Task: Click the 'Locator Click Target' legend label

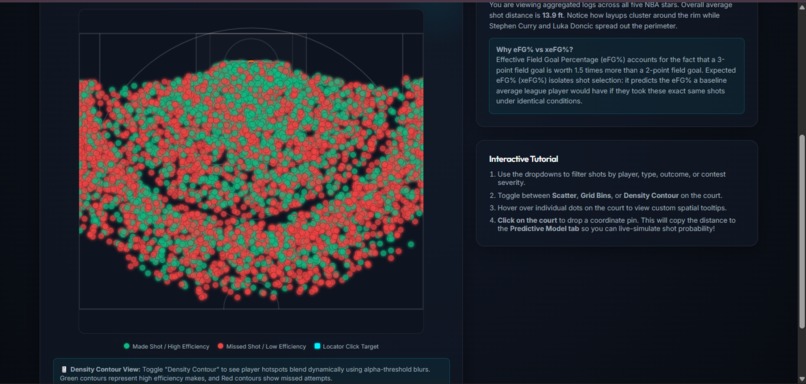Action: coord(351,346)
